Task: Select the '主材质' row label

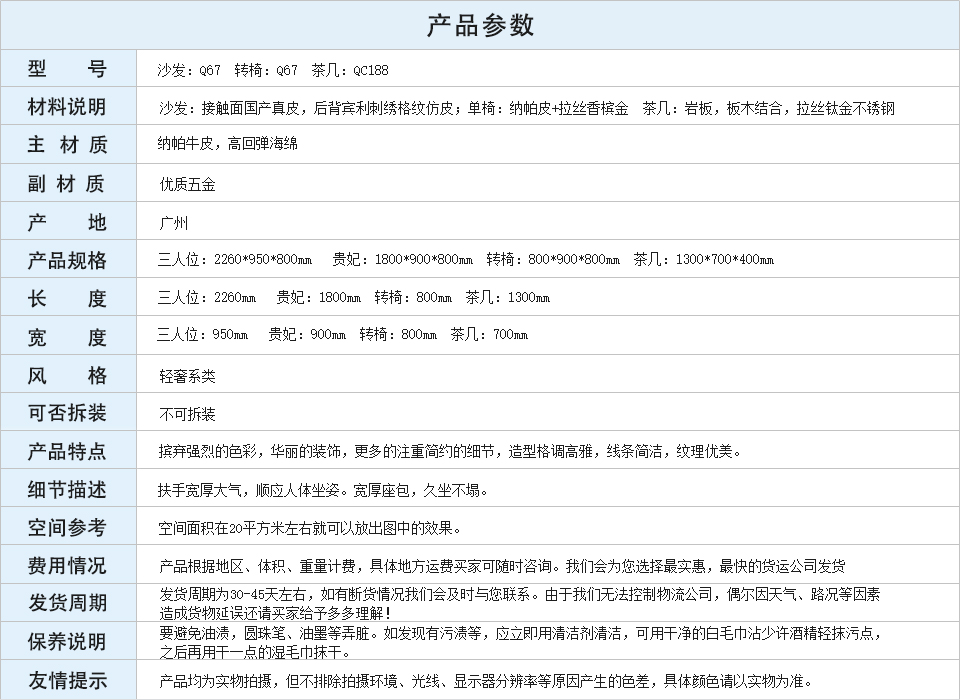Action: pos(67,145)
